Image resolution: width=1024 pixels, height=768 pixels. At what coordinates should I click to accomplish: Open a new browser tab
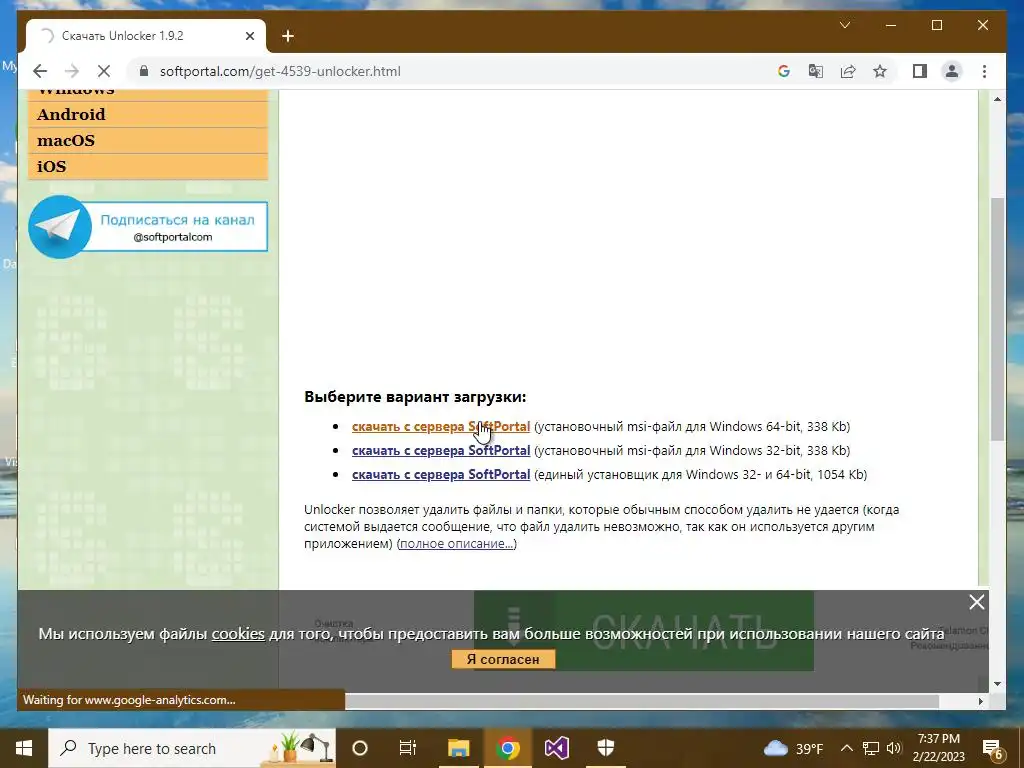point(288,36)
